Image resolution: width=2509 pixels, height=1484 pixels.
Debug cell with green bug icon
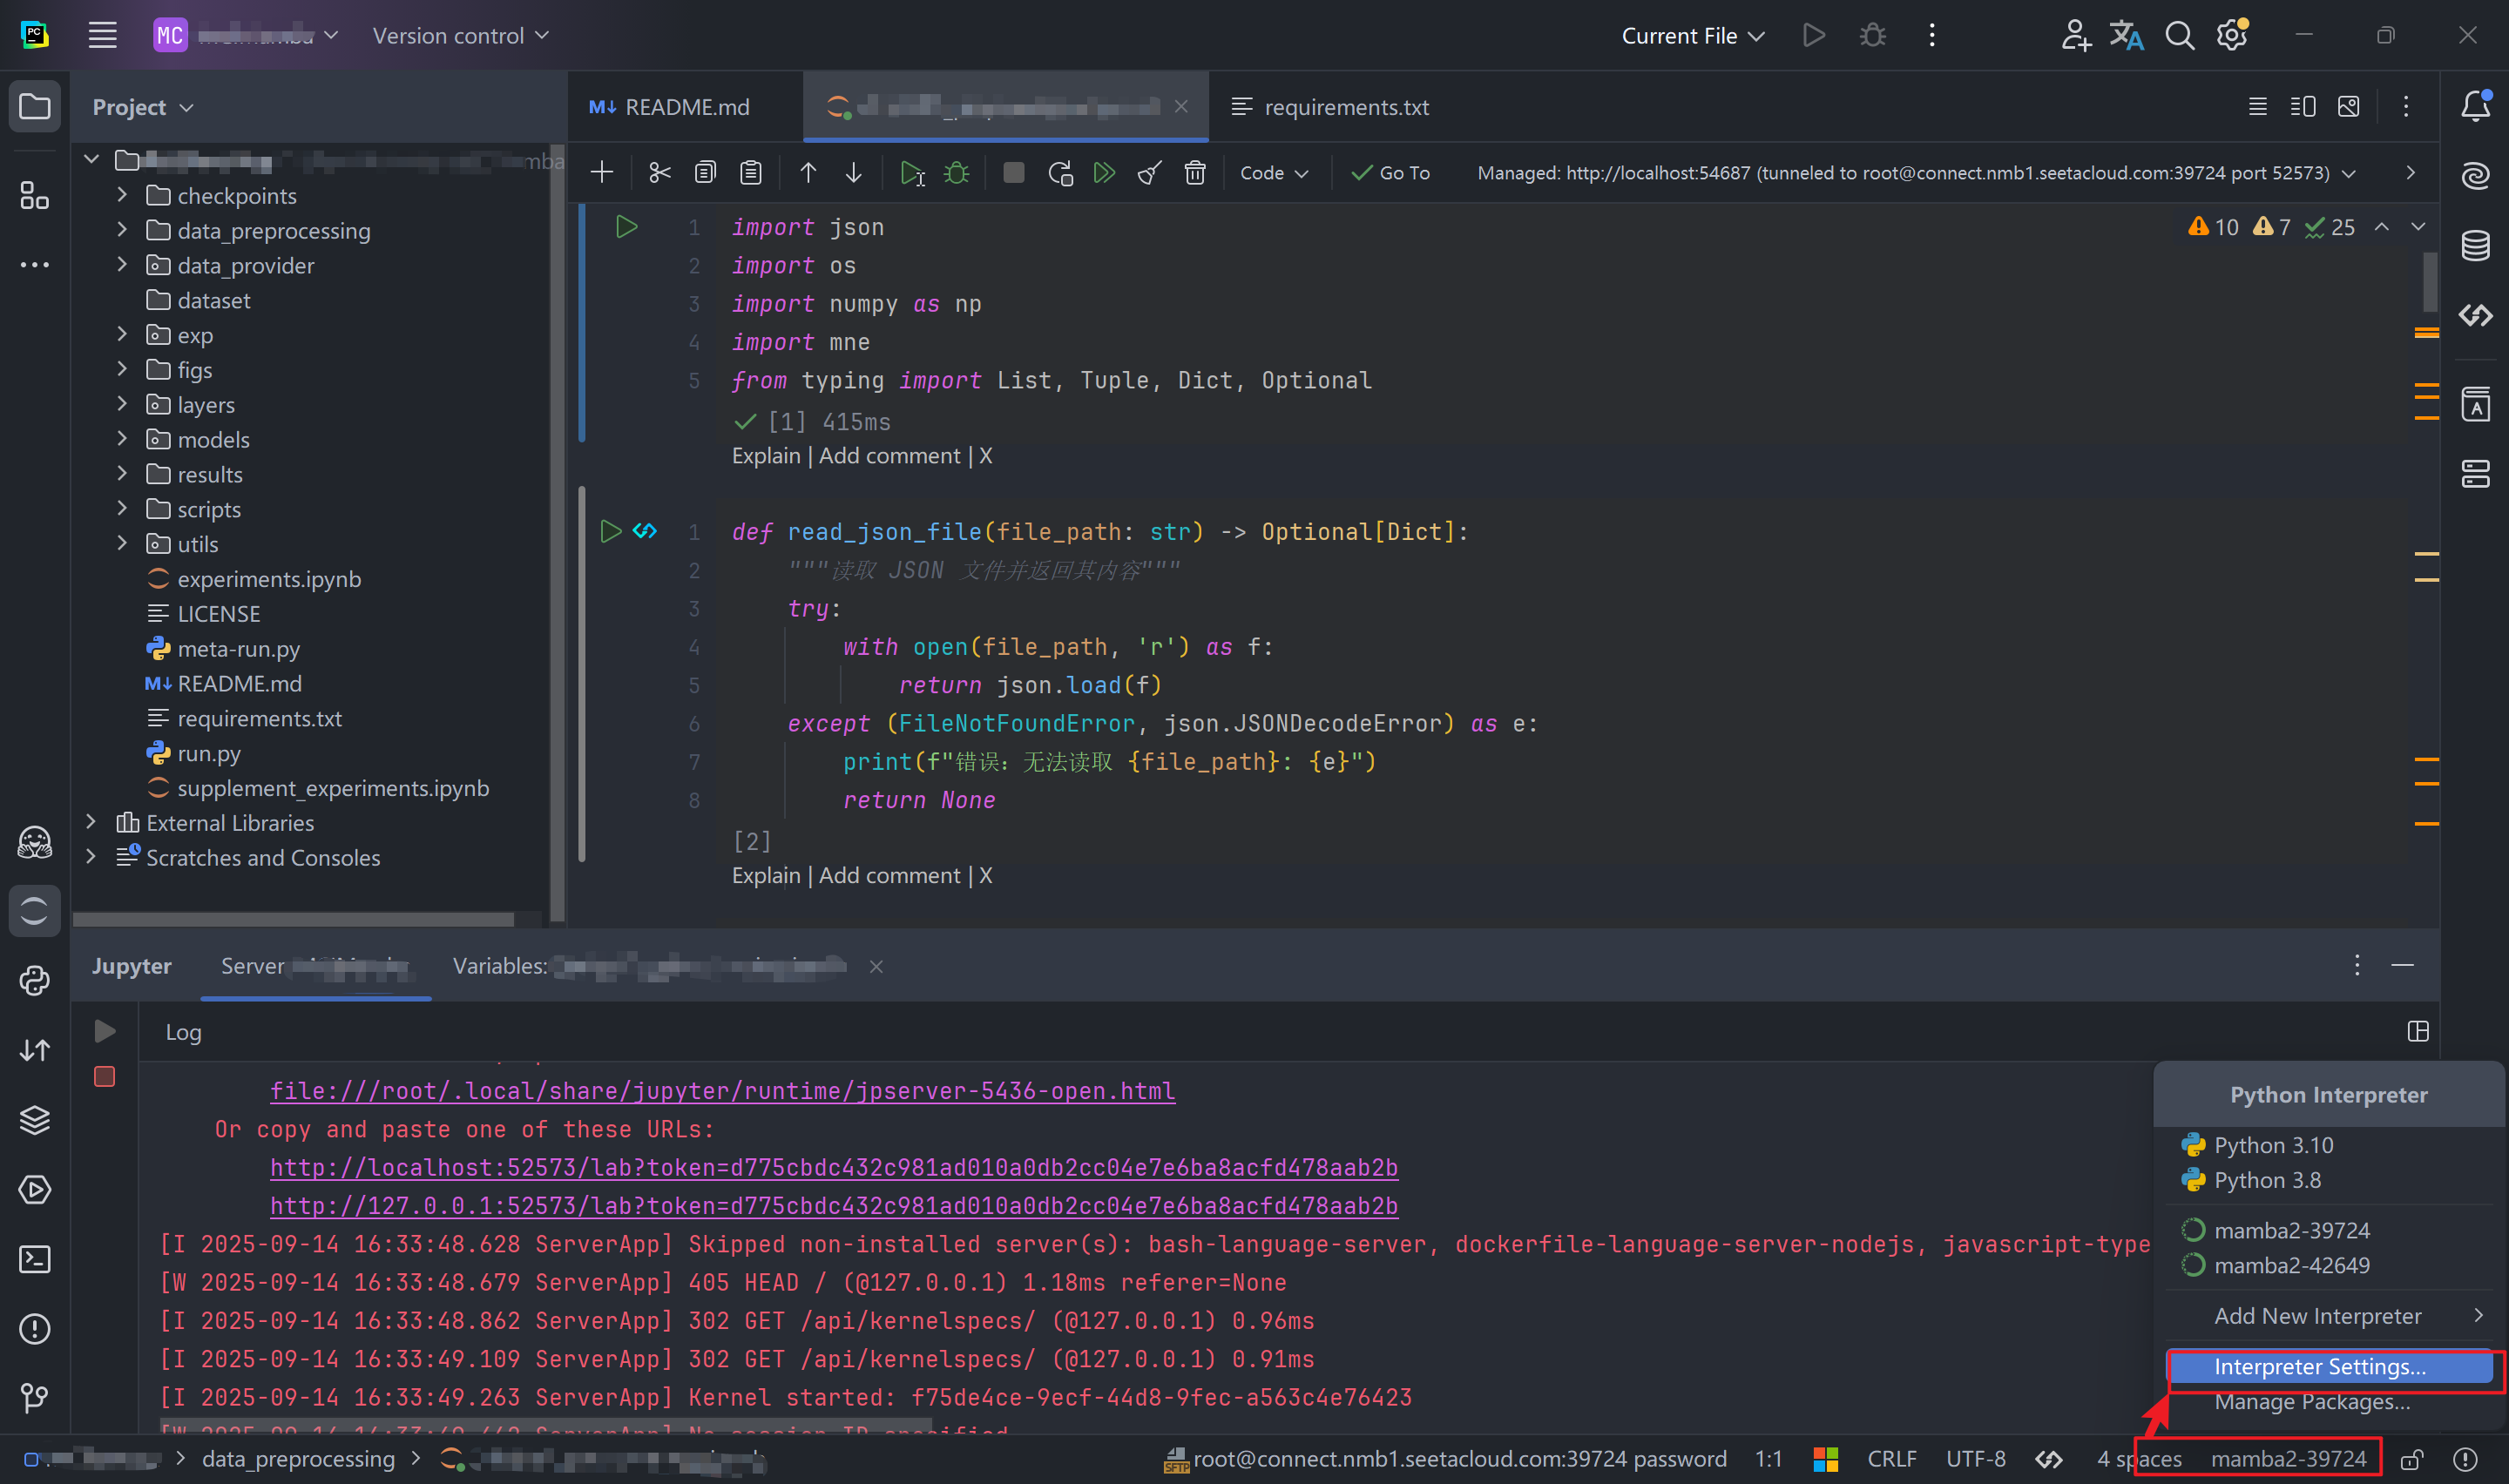[957, 173]
